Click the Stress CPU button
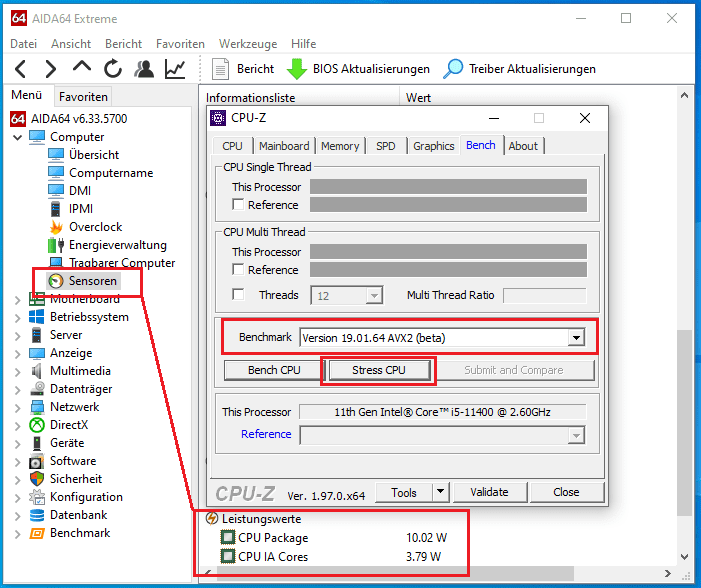 379,370
